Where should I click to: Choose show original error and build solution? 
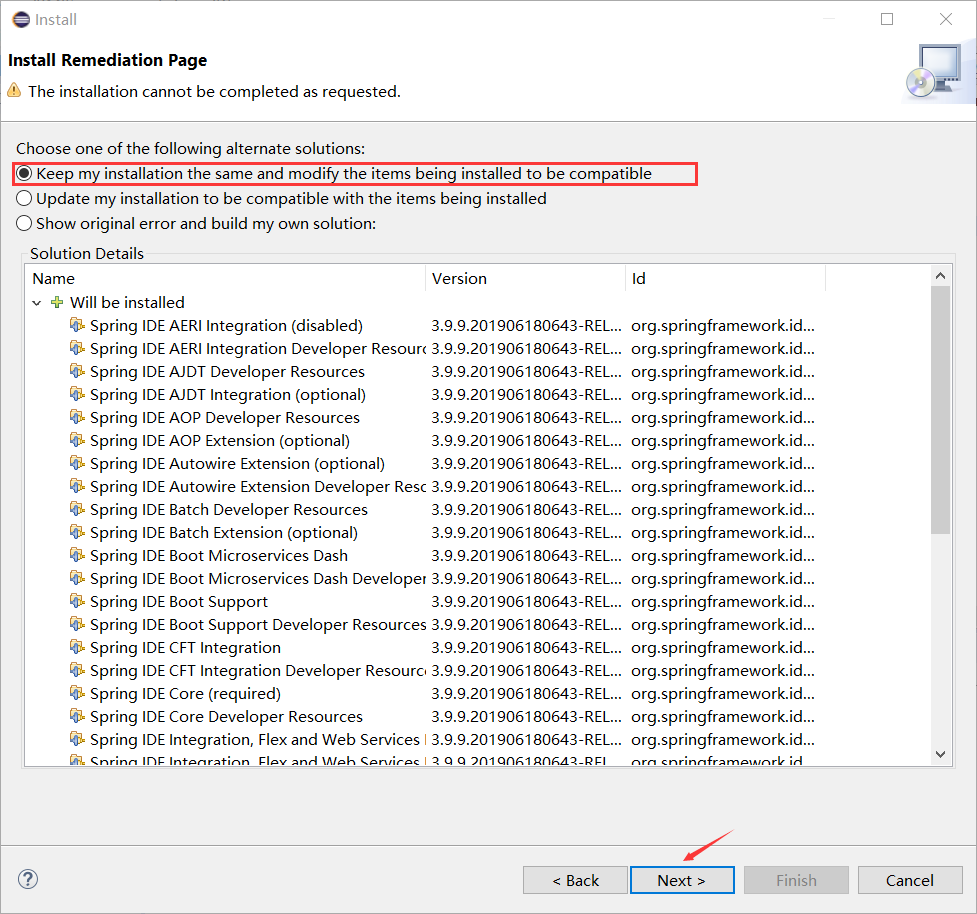(x=23, y=223)
